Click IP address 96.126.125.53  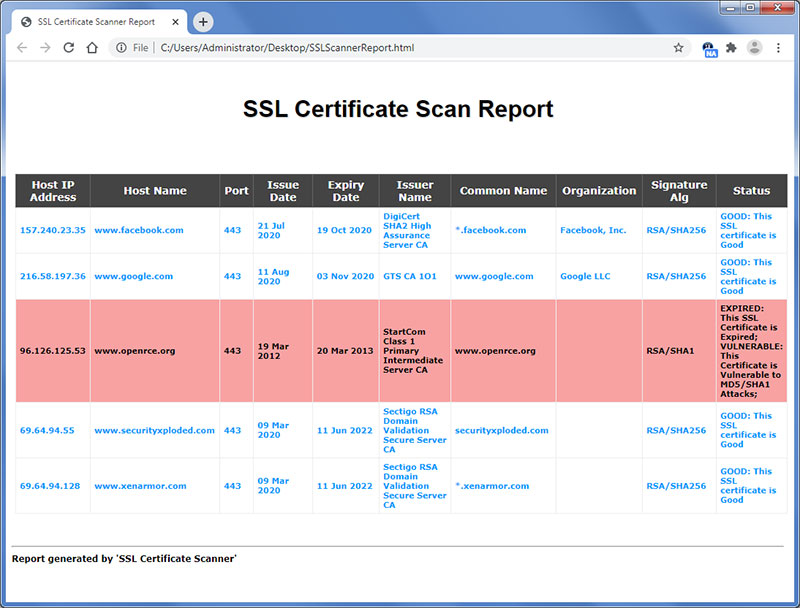point(53,351)
